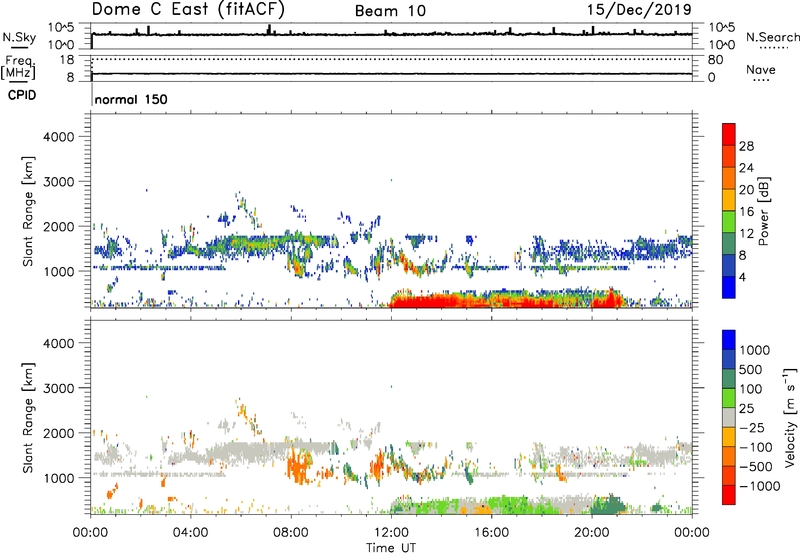Pick the orange 20–24 dB Power colorbar segment

(729, 178)
